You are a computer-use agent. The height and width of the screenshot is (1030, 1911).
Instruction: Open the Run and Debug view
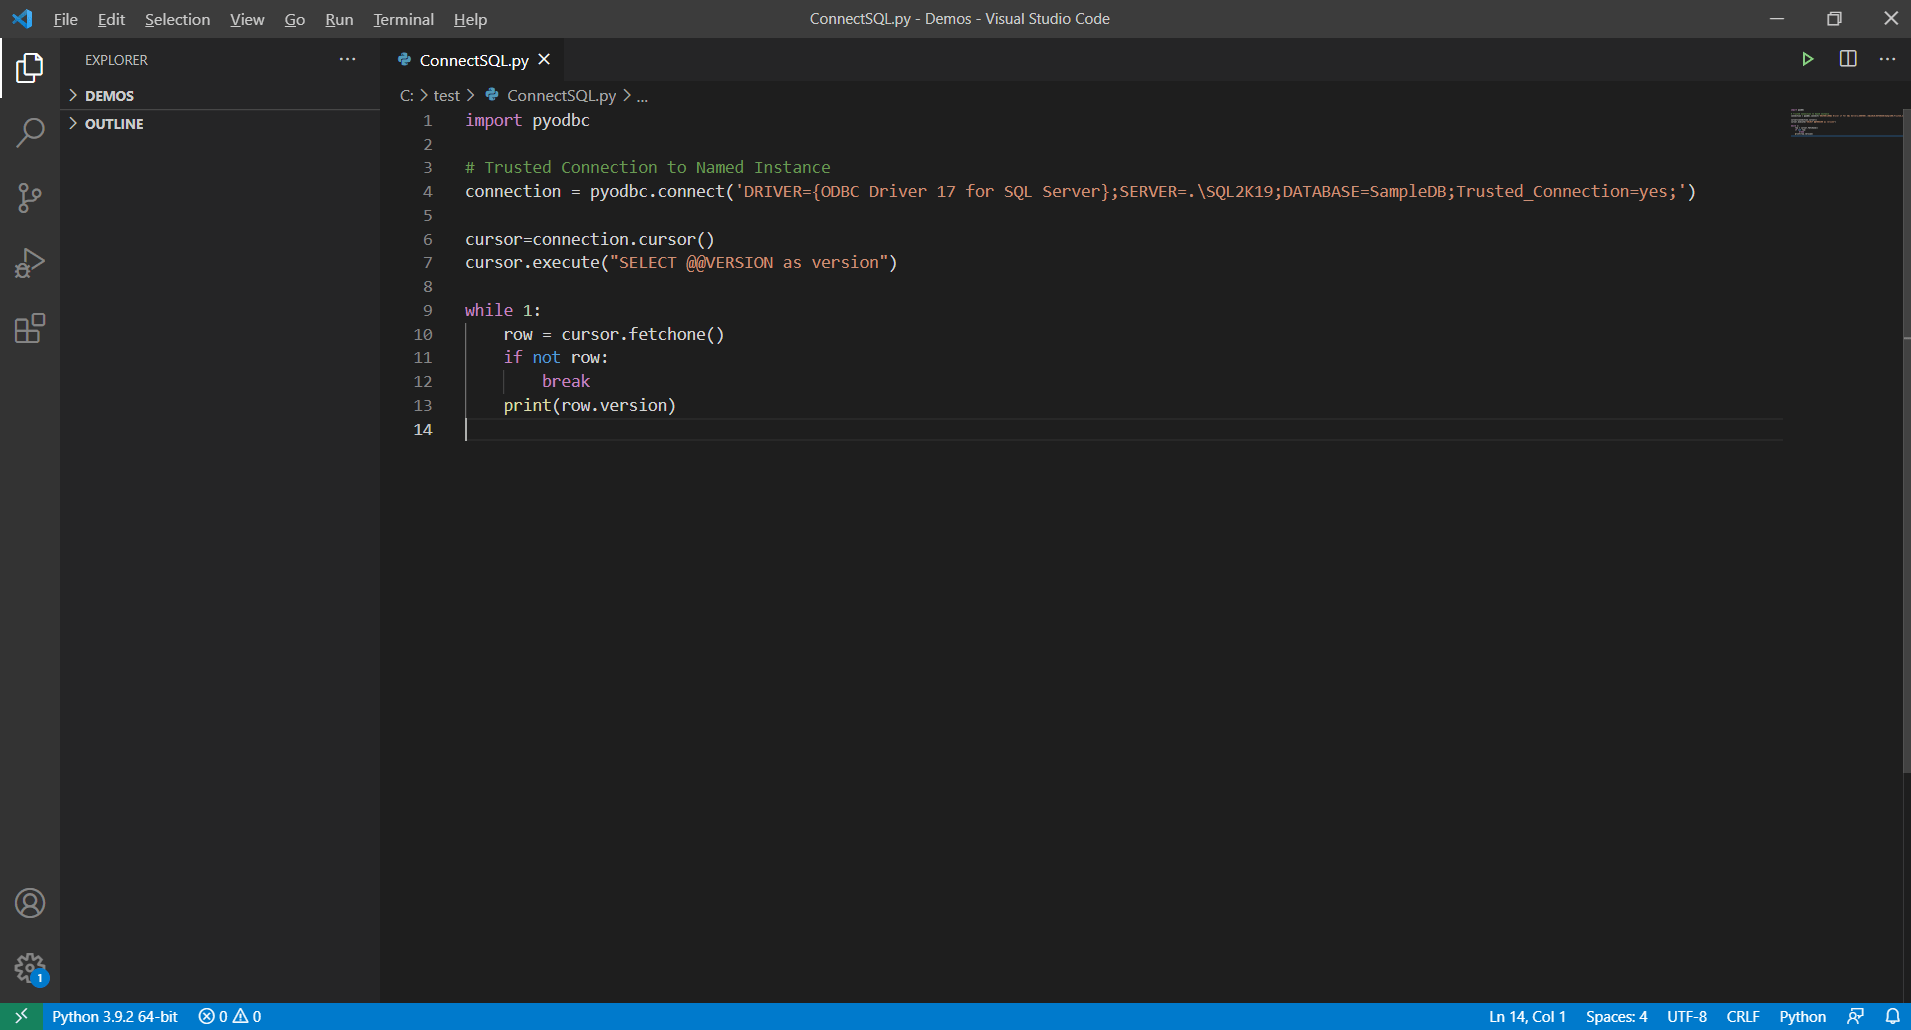click(30, 263)
